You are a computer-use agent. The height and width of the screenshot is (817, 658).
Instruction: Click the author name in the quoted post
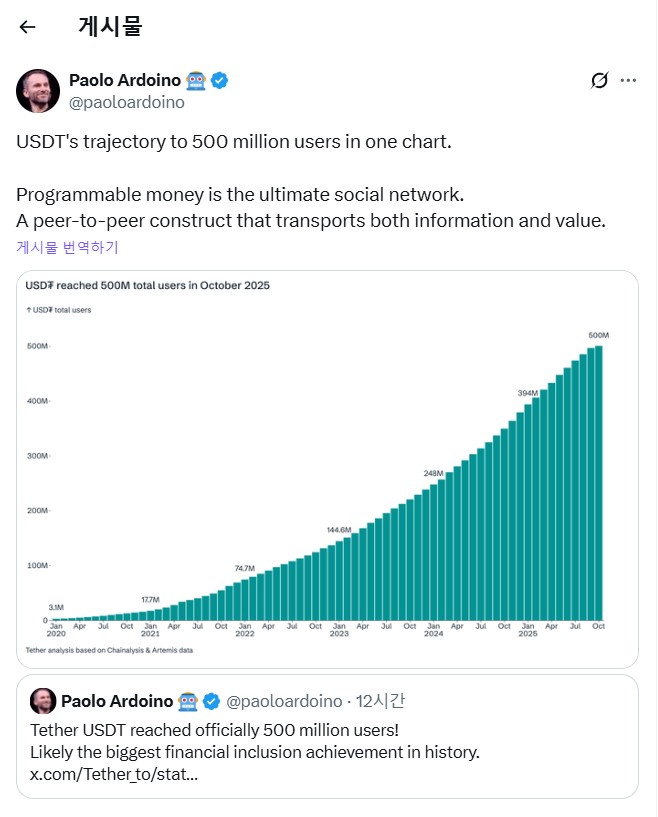117,700
